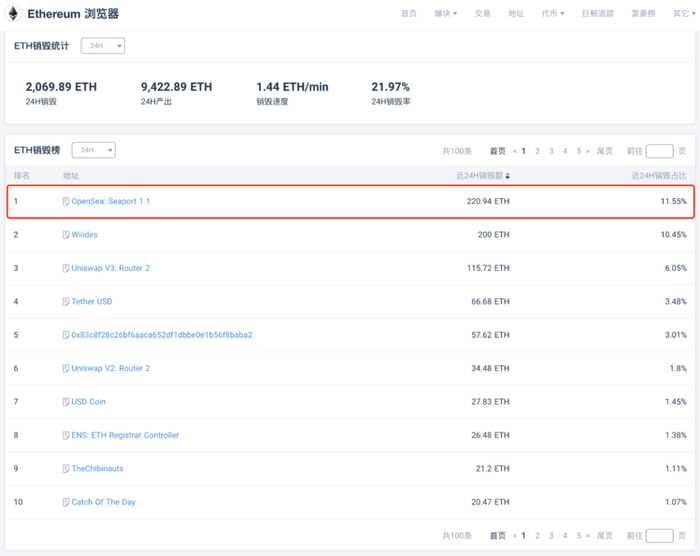Click contract icon beside Uniswap V3: Router 2
This screenshot has width=700, height=556.
pyautogui.click(x=66, y=268)
